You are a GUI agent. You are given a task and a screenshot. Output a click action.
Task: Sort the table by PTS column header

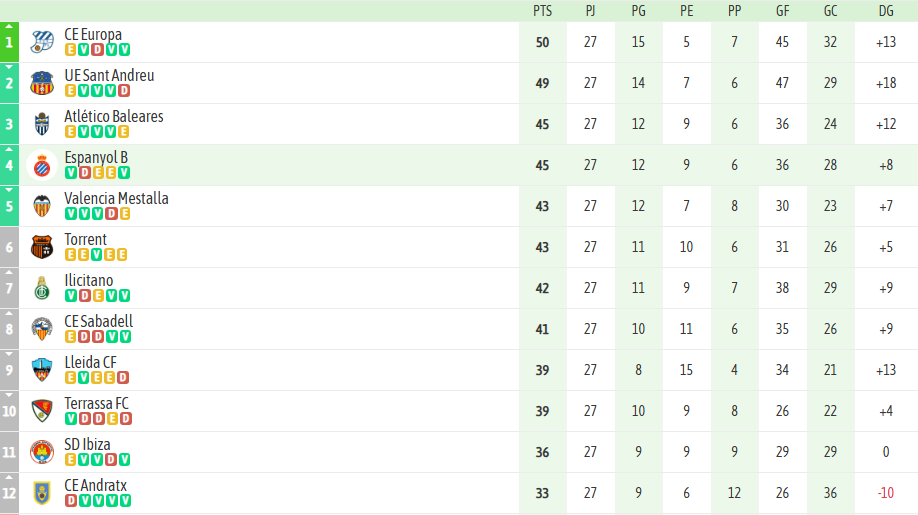pos(542,11)
